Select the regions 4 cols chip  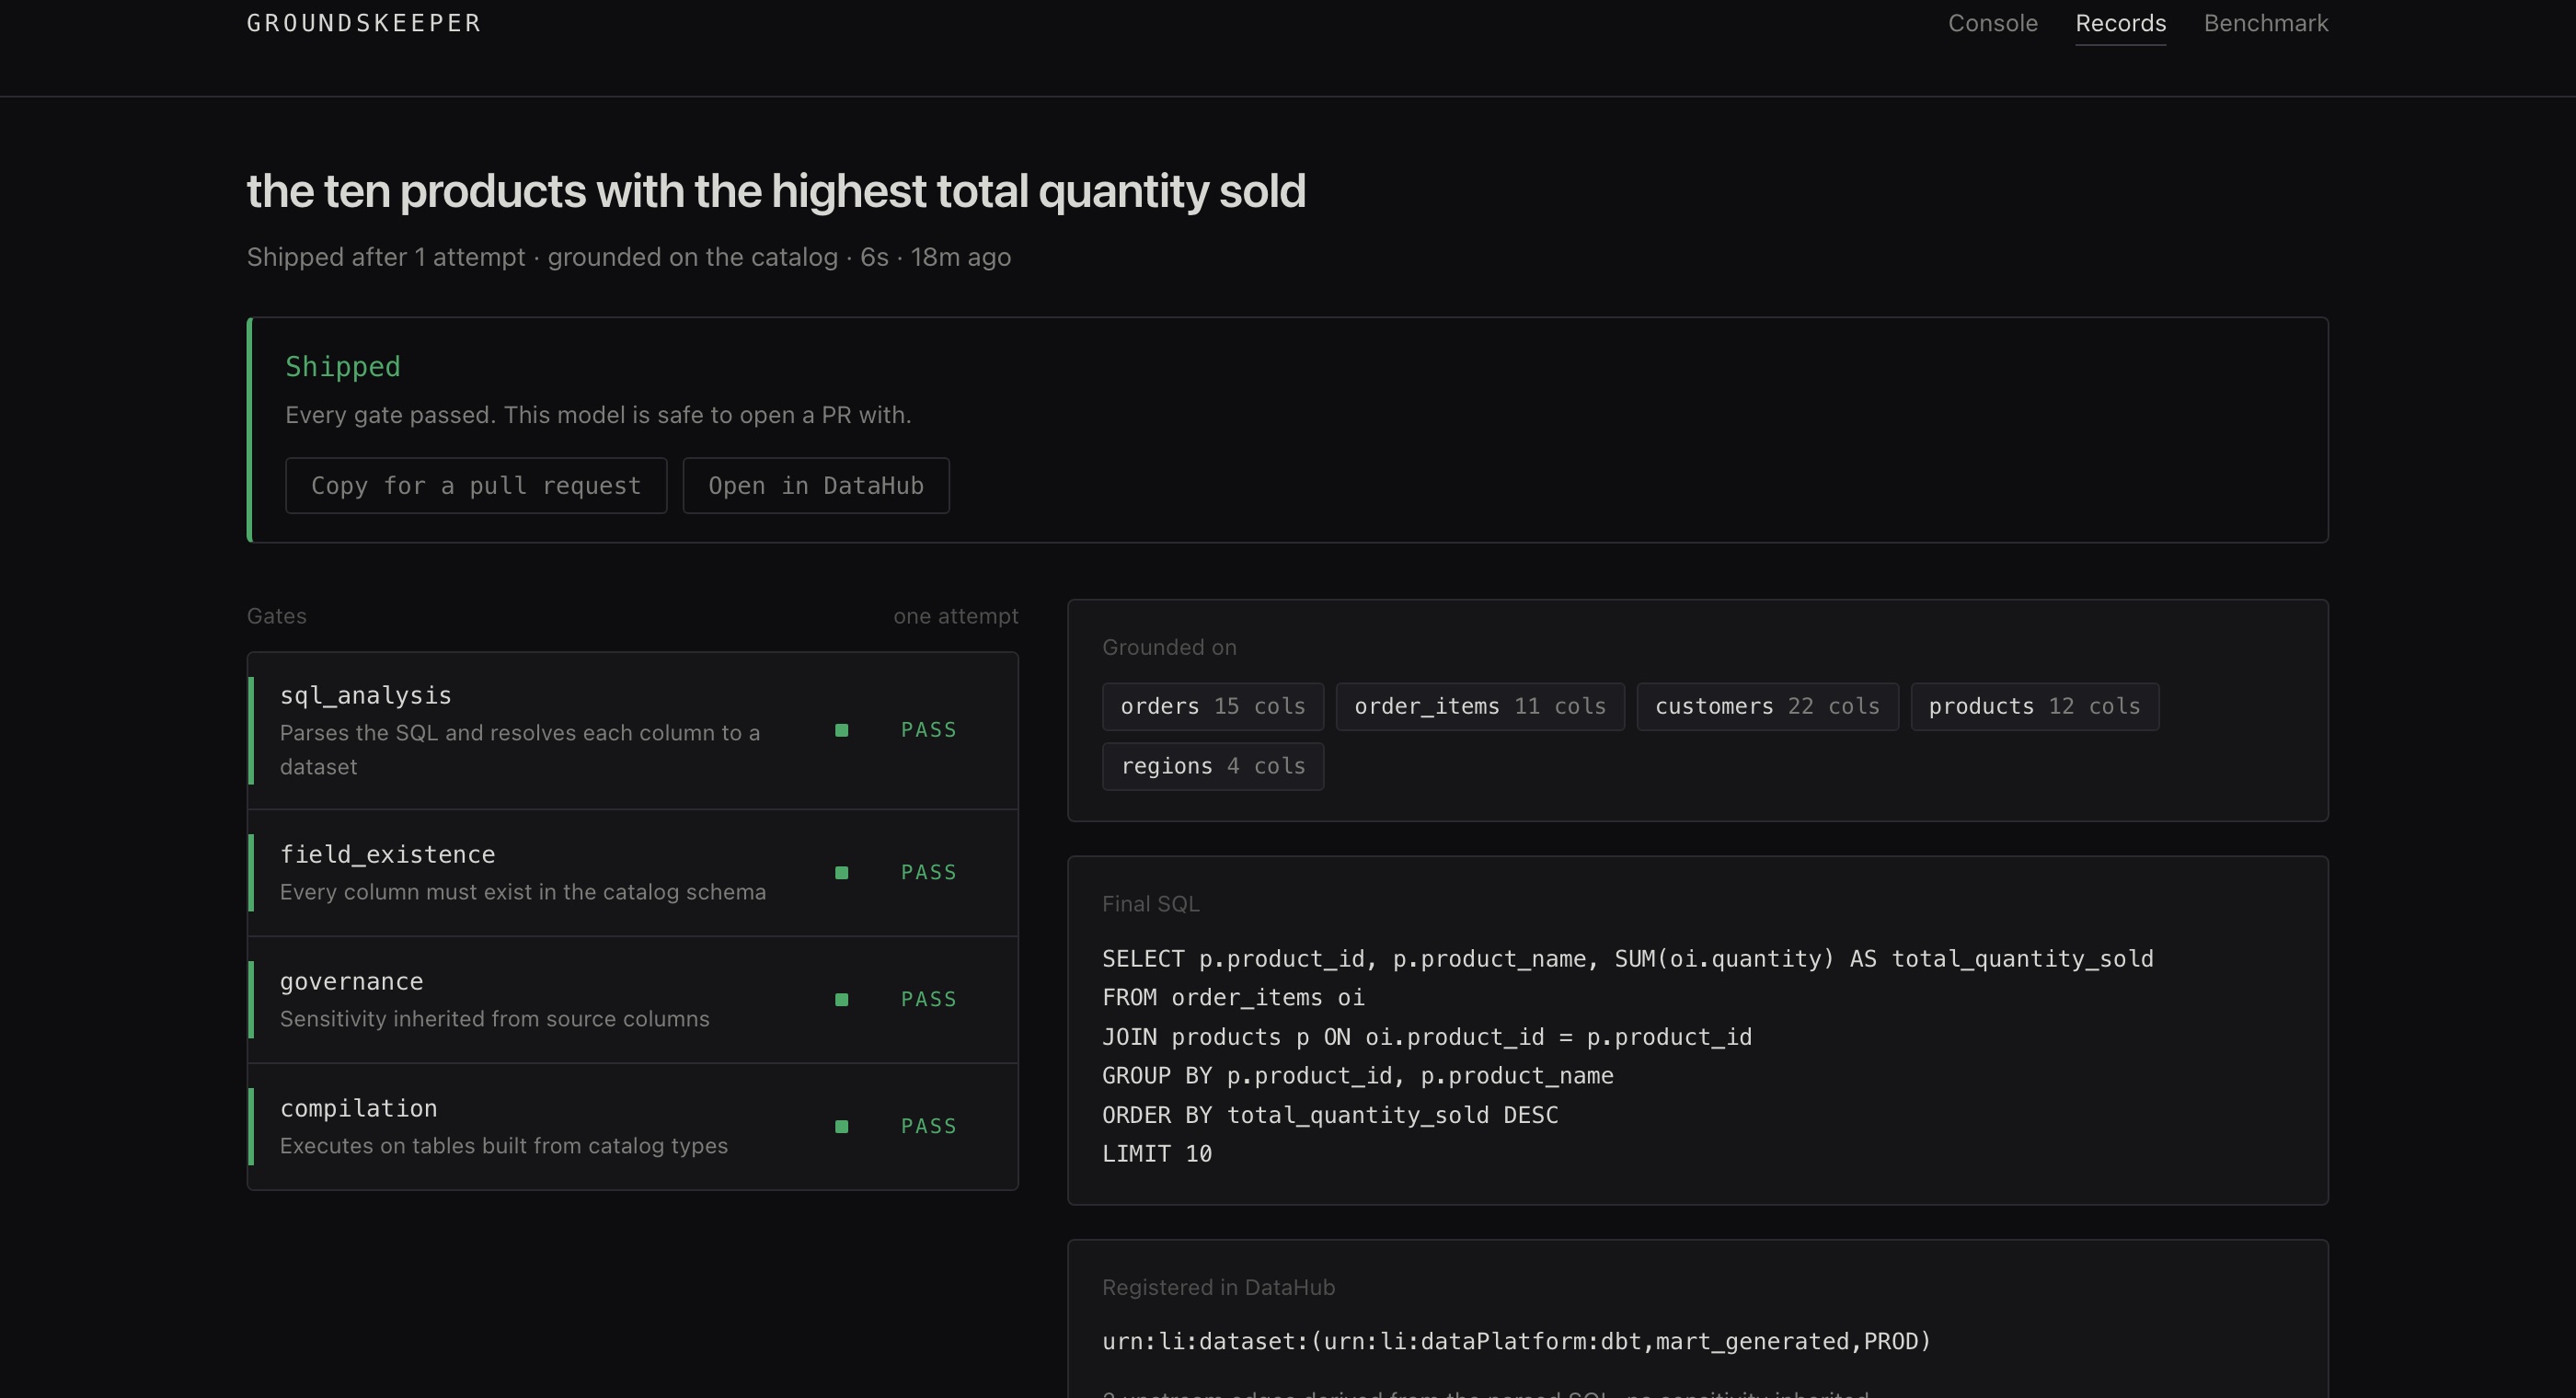[x=1213, y=767]
